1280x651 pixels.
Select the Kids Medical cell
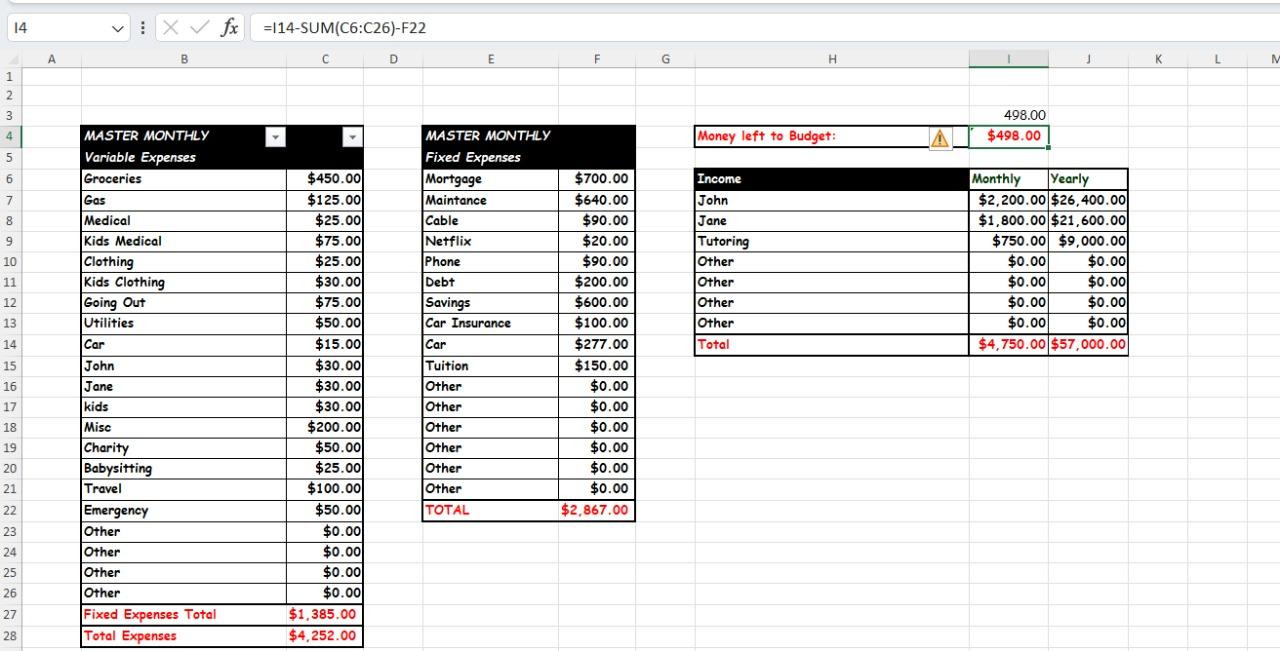184,241
